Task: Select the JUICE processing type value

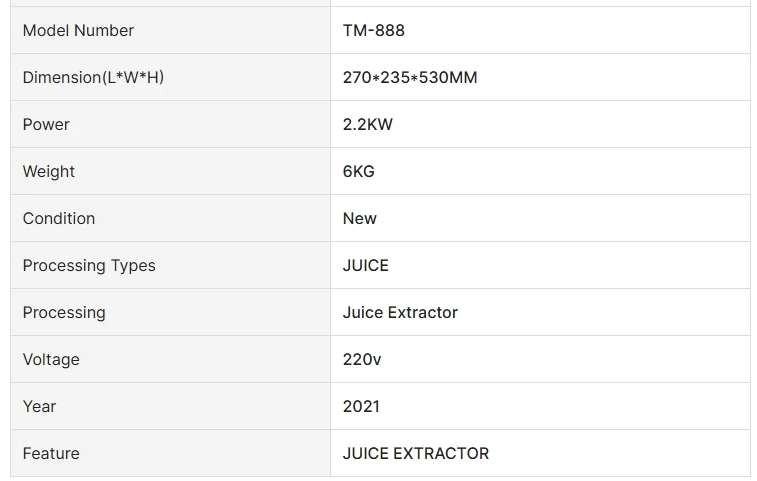Action: tap(366, 265)
